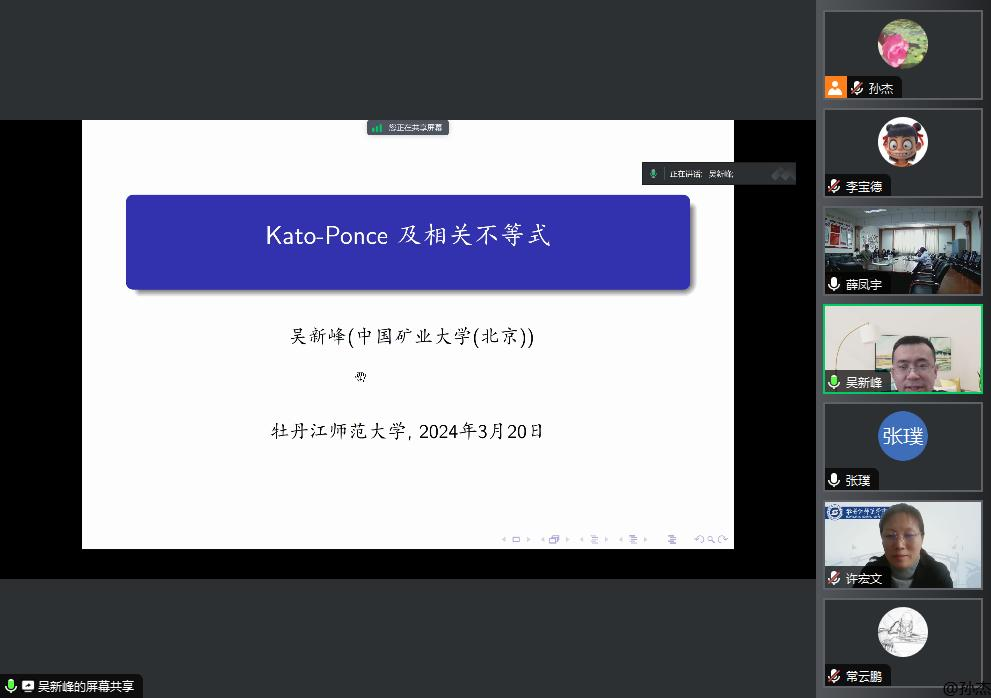
Task: Toggle microphone icon on 吴新峰's video tile
Action: 834,382
